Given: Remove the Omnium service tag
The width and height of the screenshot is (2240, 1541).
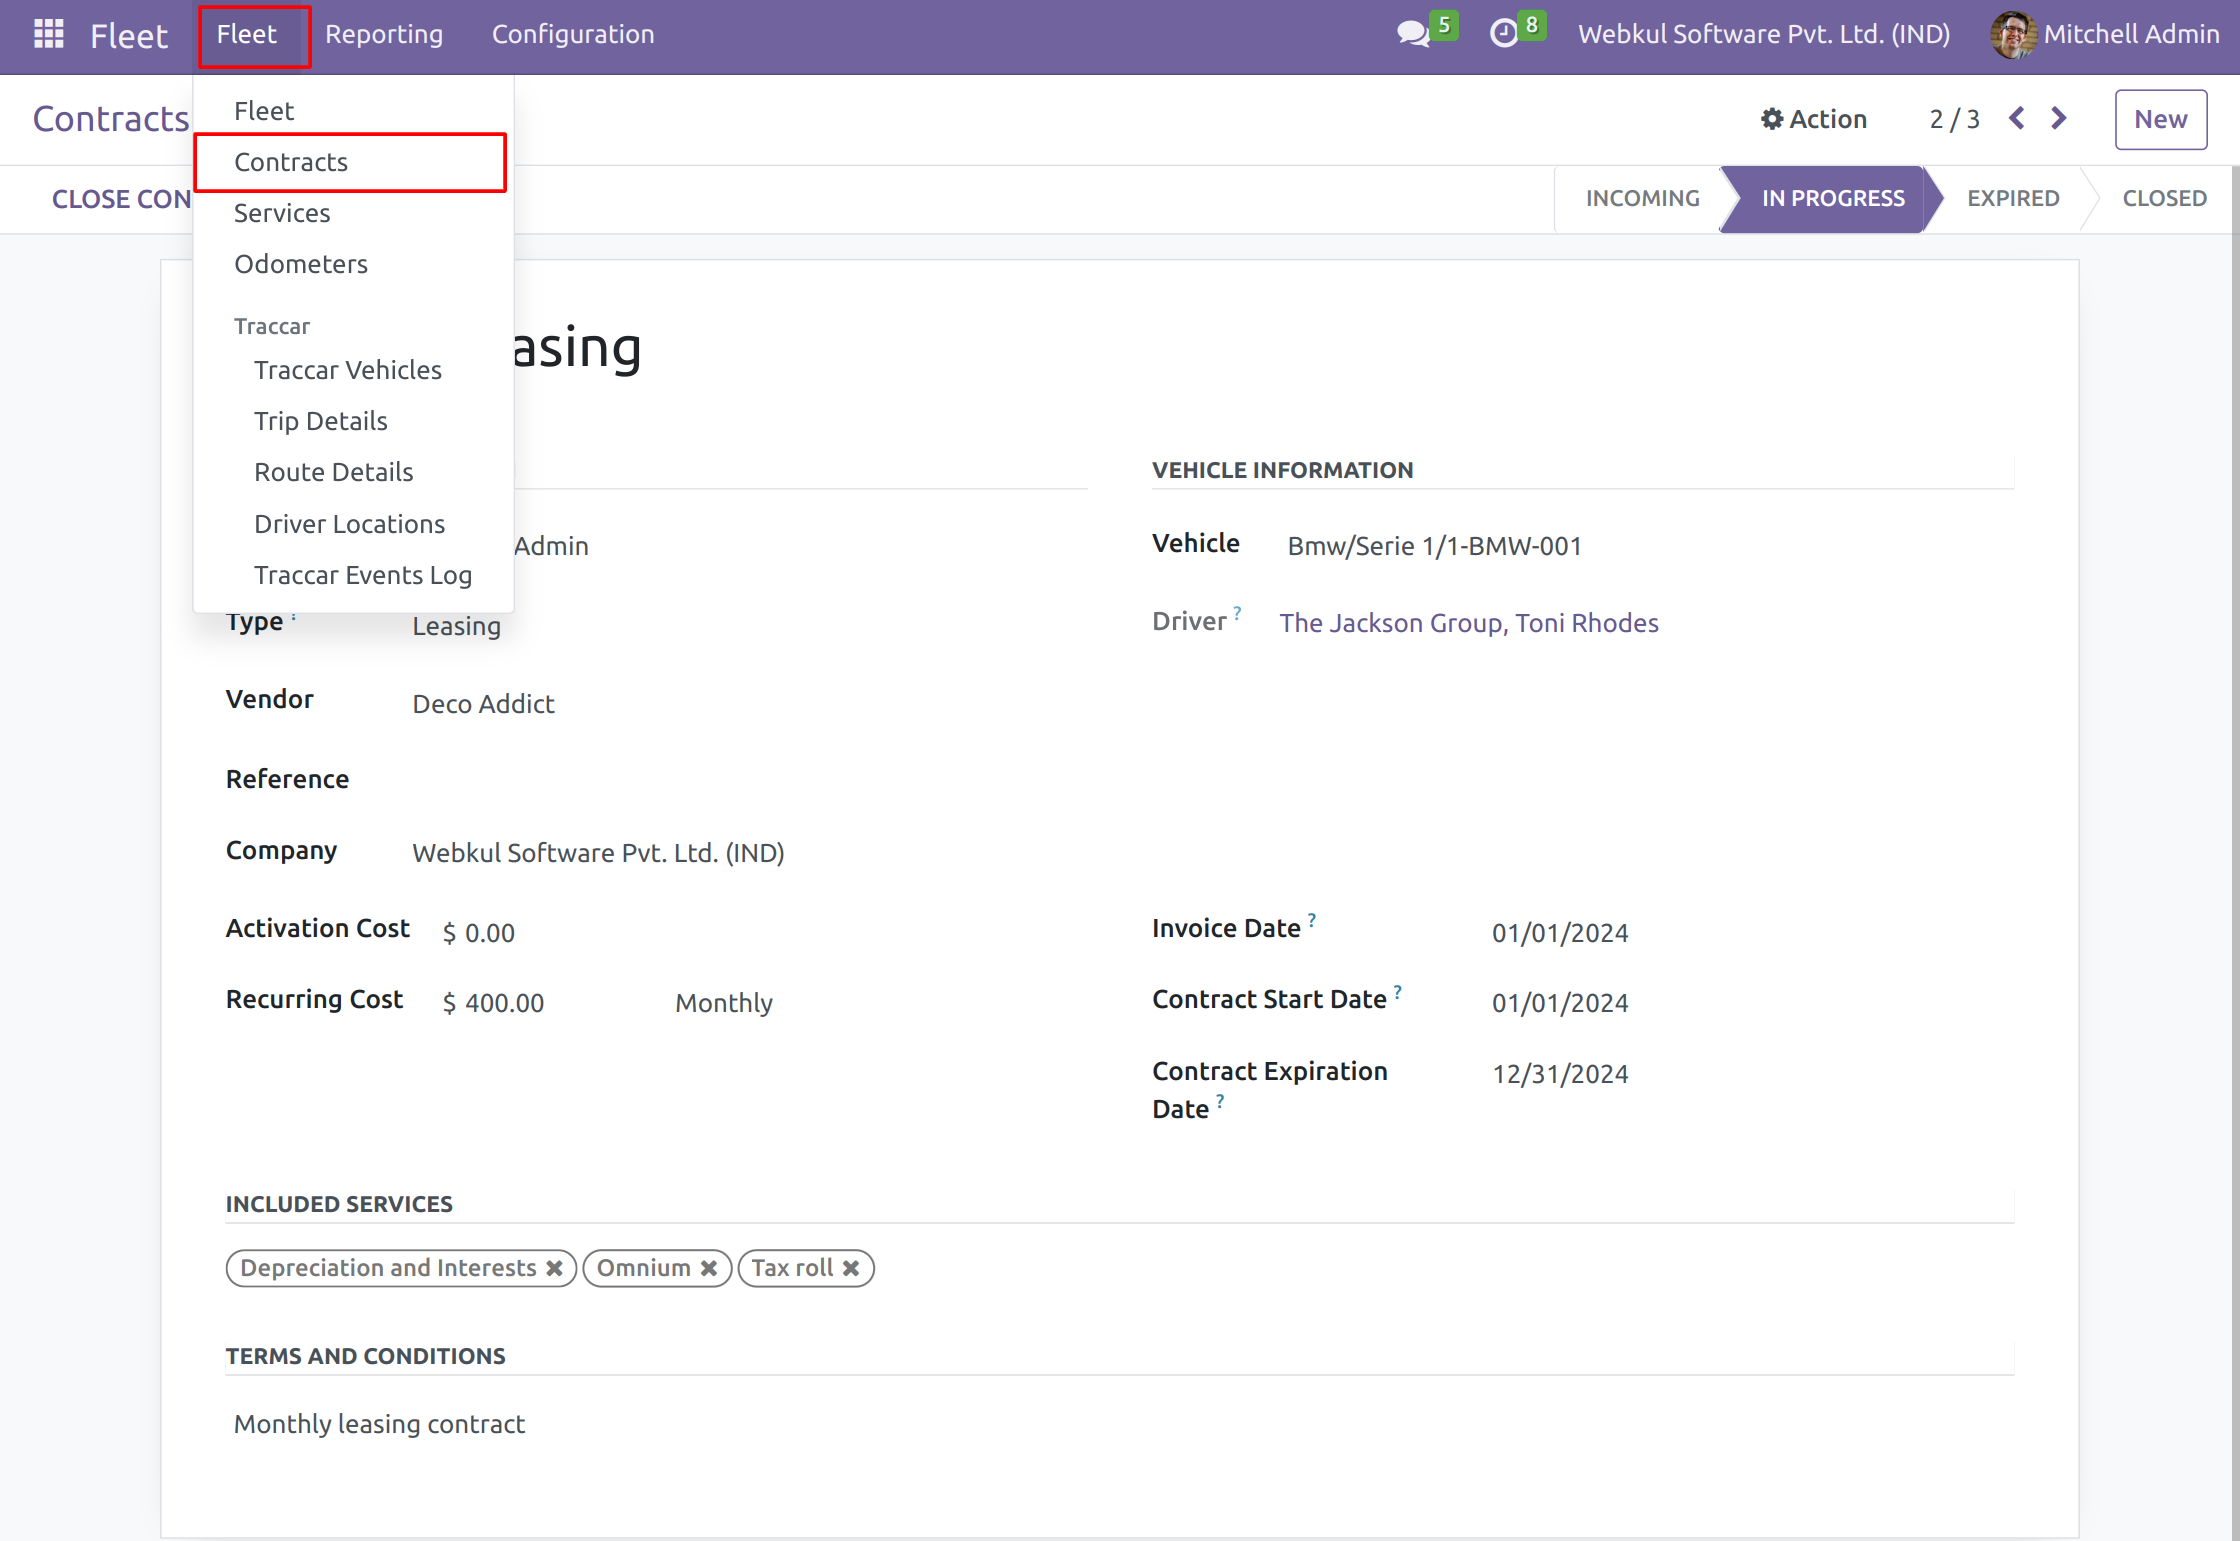Looking at the screenshot, I should (x=709, y=1268).
